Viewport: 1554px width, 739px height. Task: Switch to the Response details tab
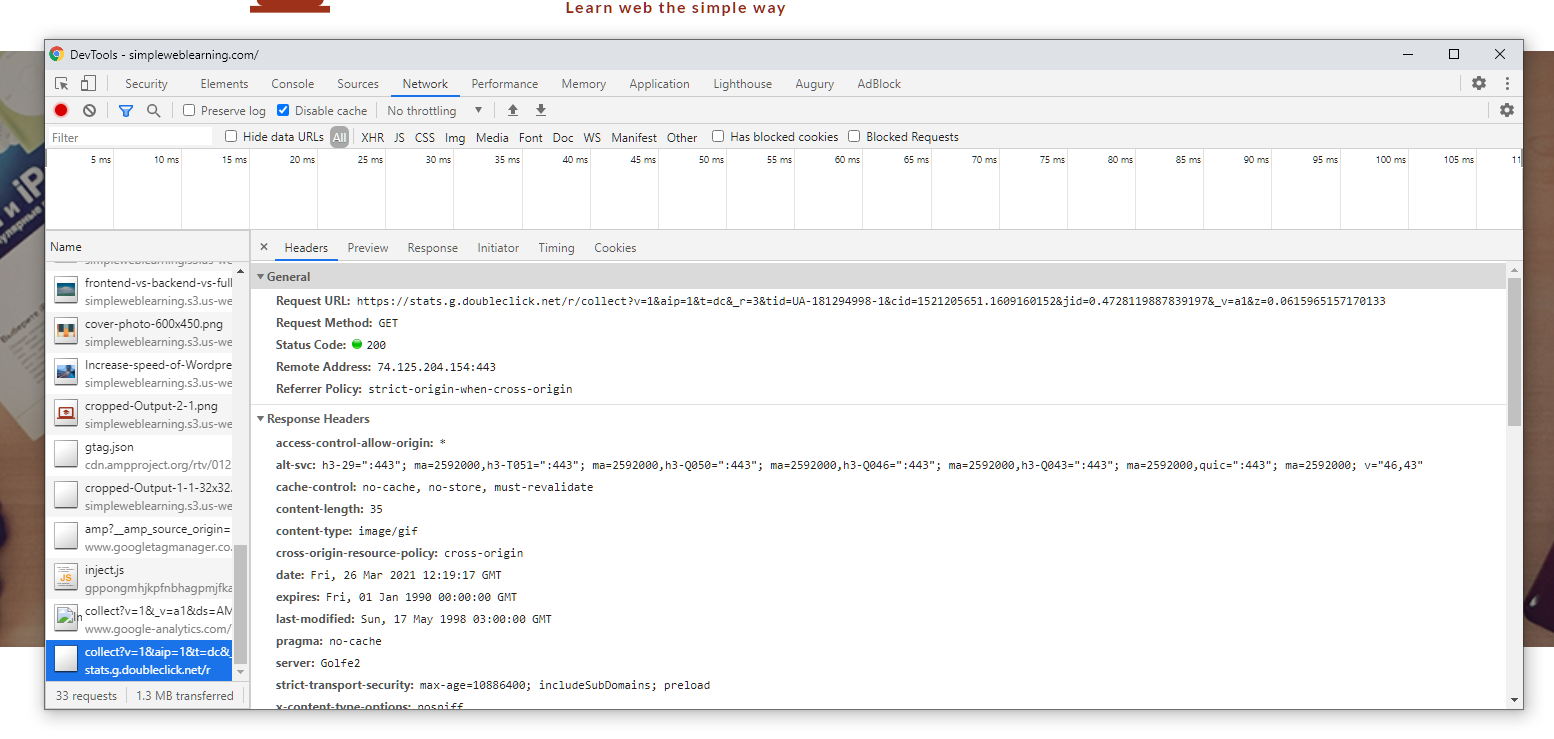[x=432, y=248]
